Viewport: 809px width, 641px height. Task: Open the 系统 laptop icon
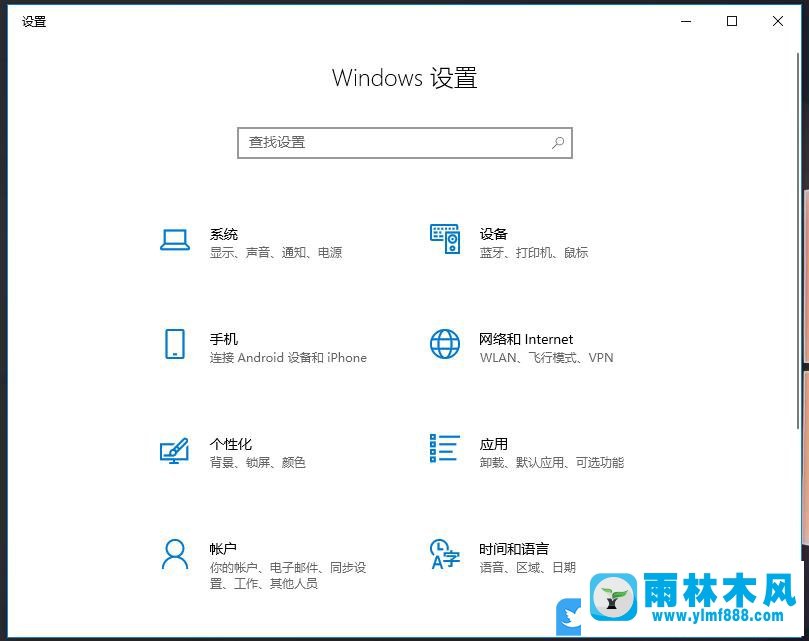(175, 240)
